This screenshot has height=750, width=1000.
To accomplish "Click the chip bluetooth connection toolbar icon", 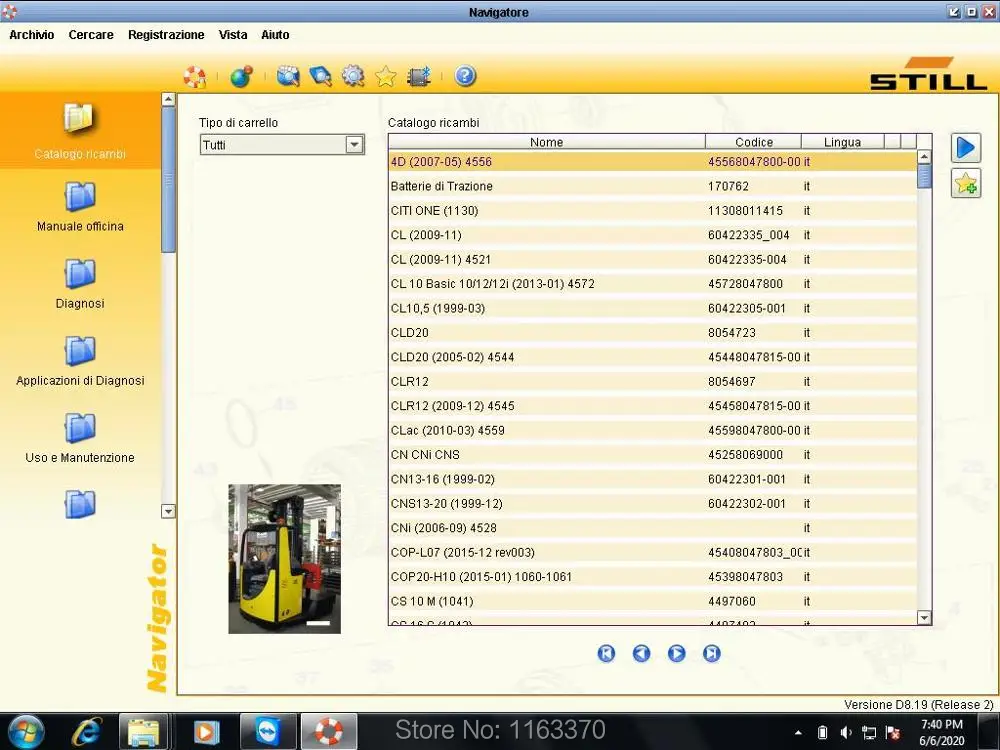I will tap(418, 77).
